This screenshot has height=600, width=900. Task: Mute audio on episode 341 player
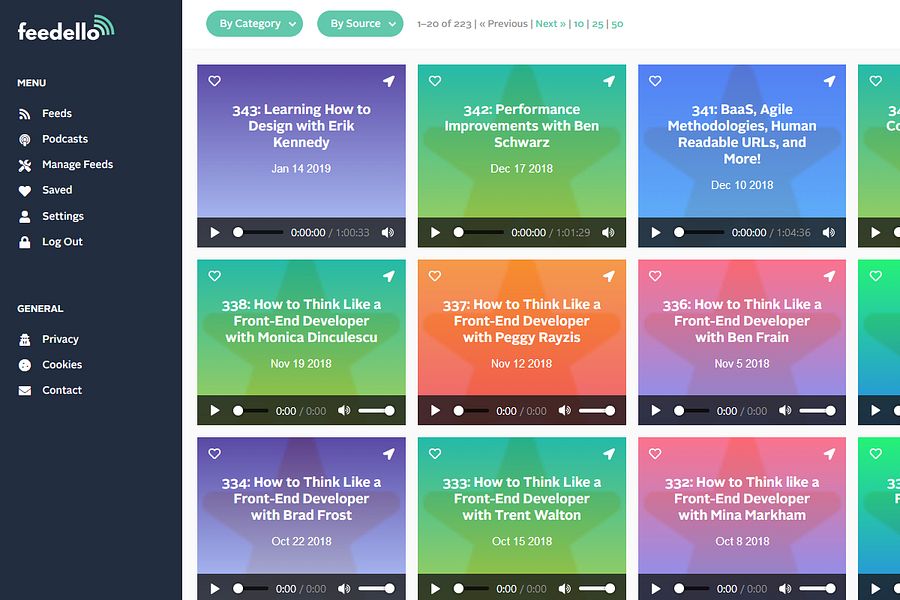(x=828, y=233)
